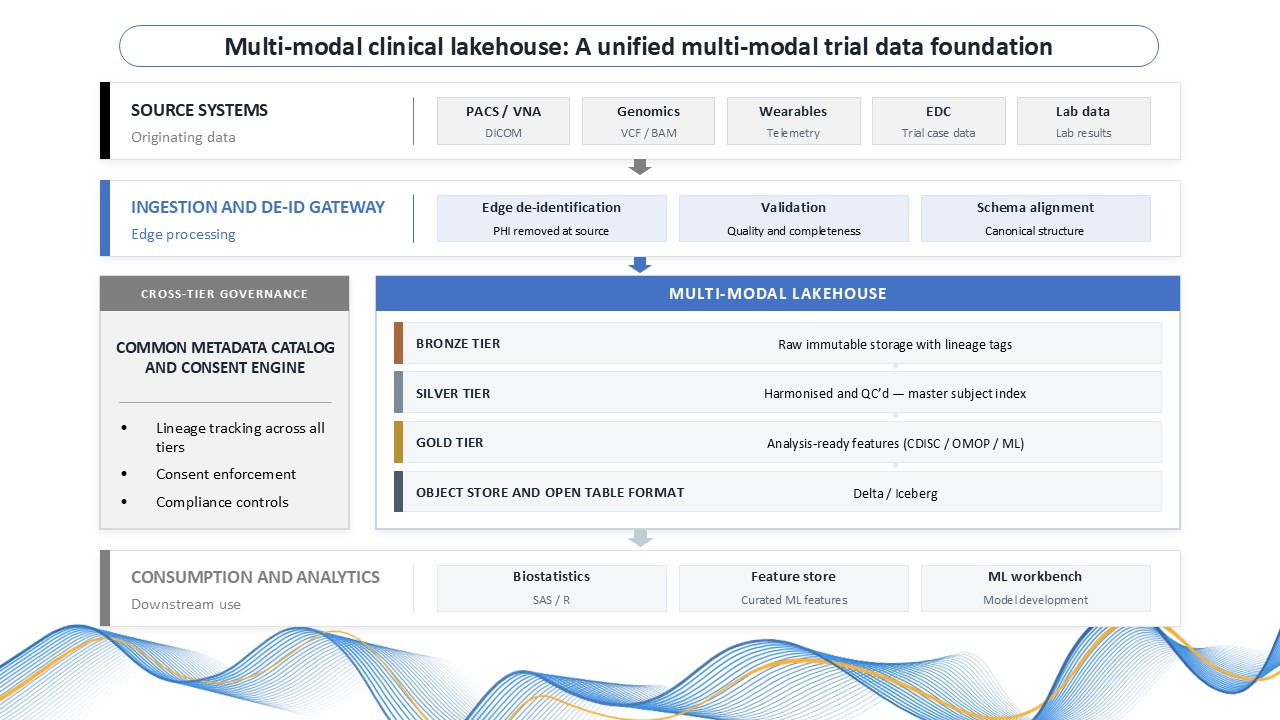Image resolution: width=1280 pixels, height=720 pixels.
Task: Select 'Harmonised and QC'd — master subject index'
Action: tap(895, 393)
